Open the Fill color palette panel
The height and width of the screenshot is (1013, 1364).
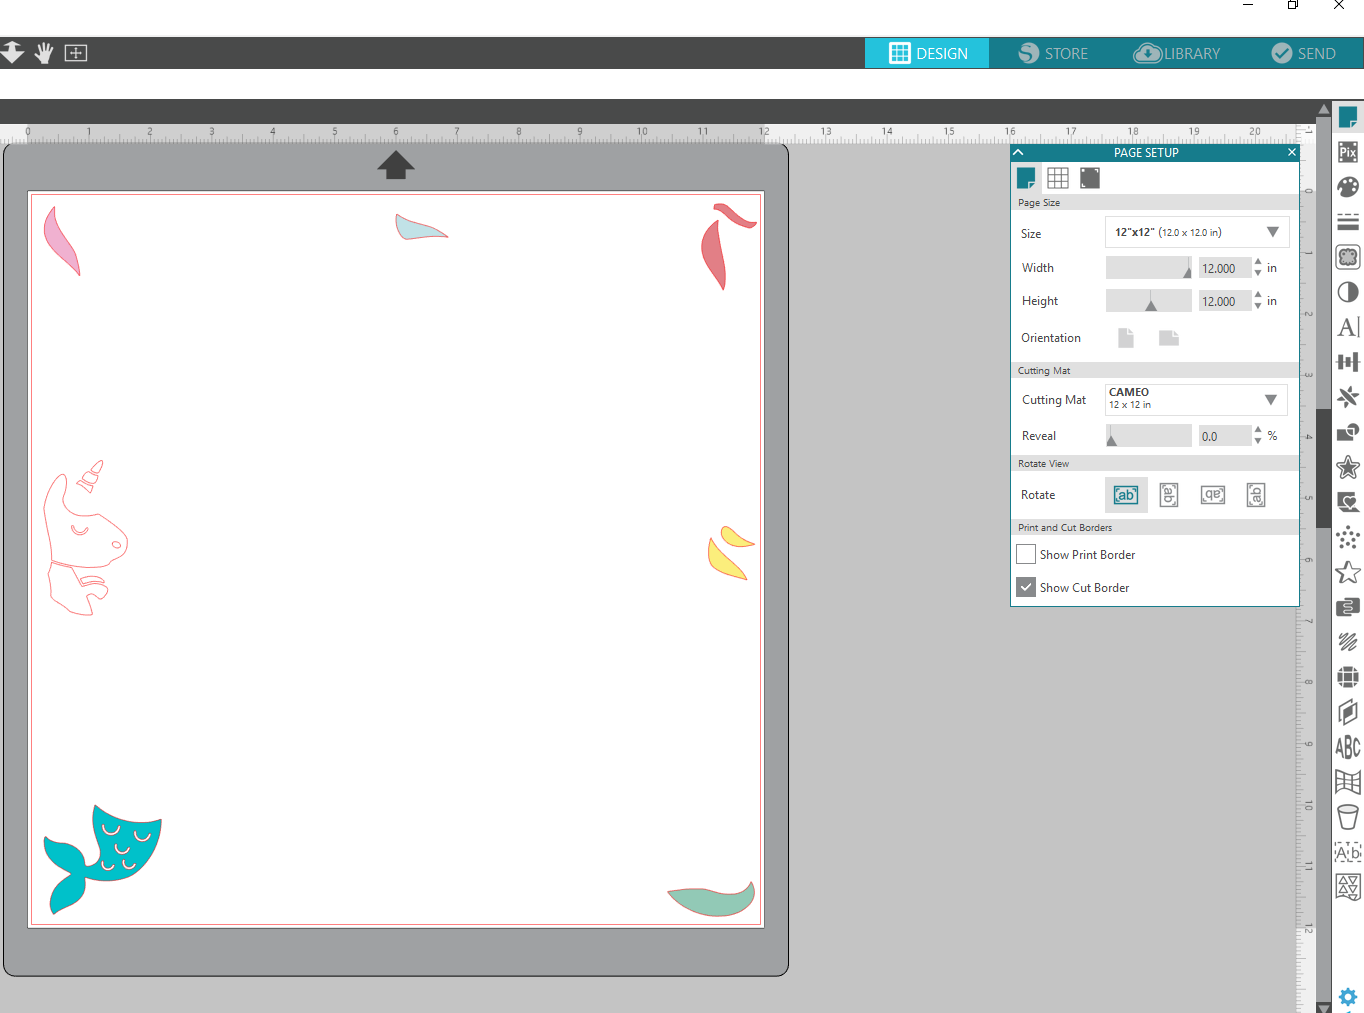coord(1348,187)
